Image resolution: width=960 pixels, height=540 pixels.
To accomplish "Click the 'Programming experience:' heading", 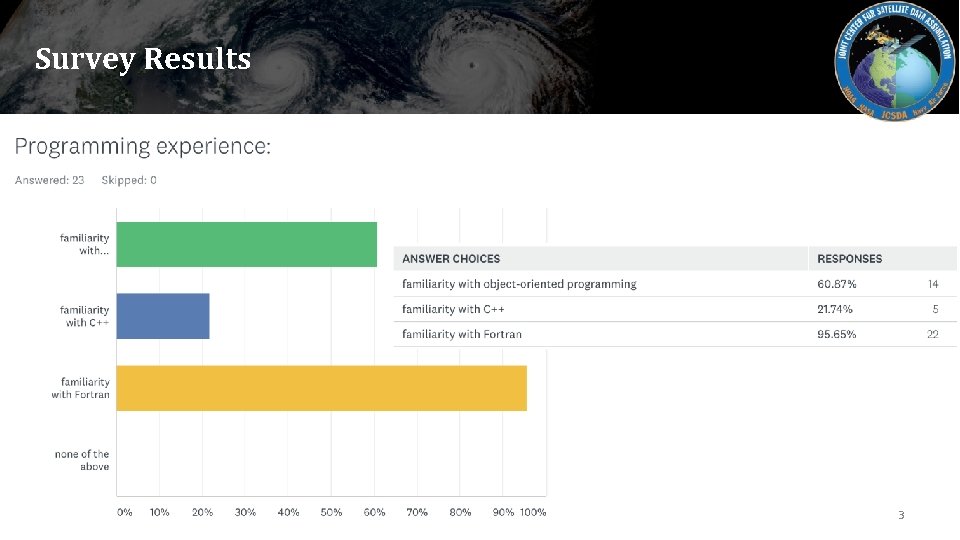I will [x=142, y=147].
